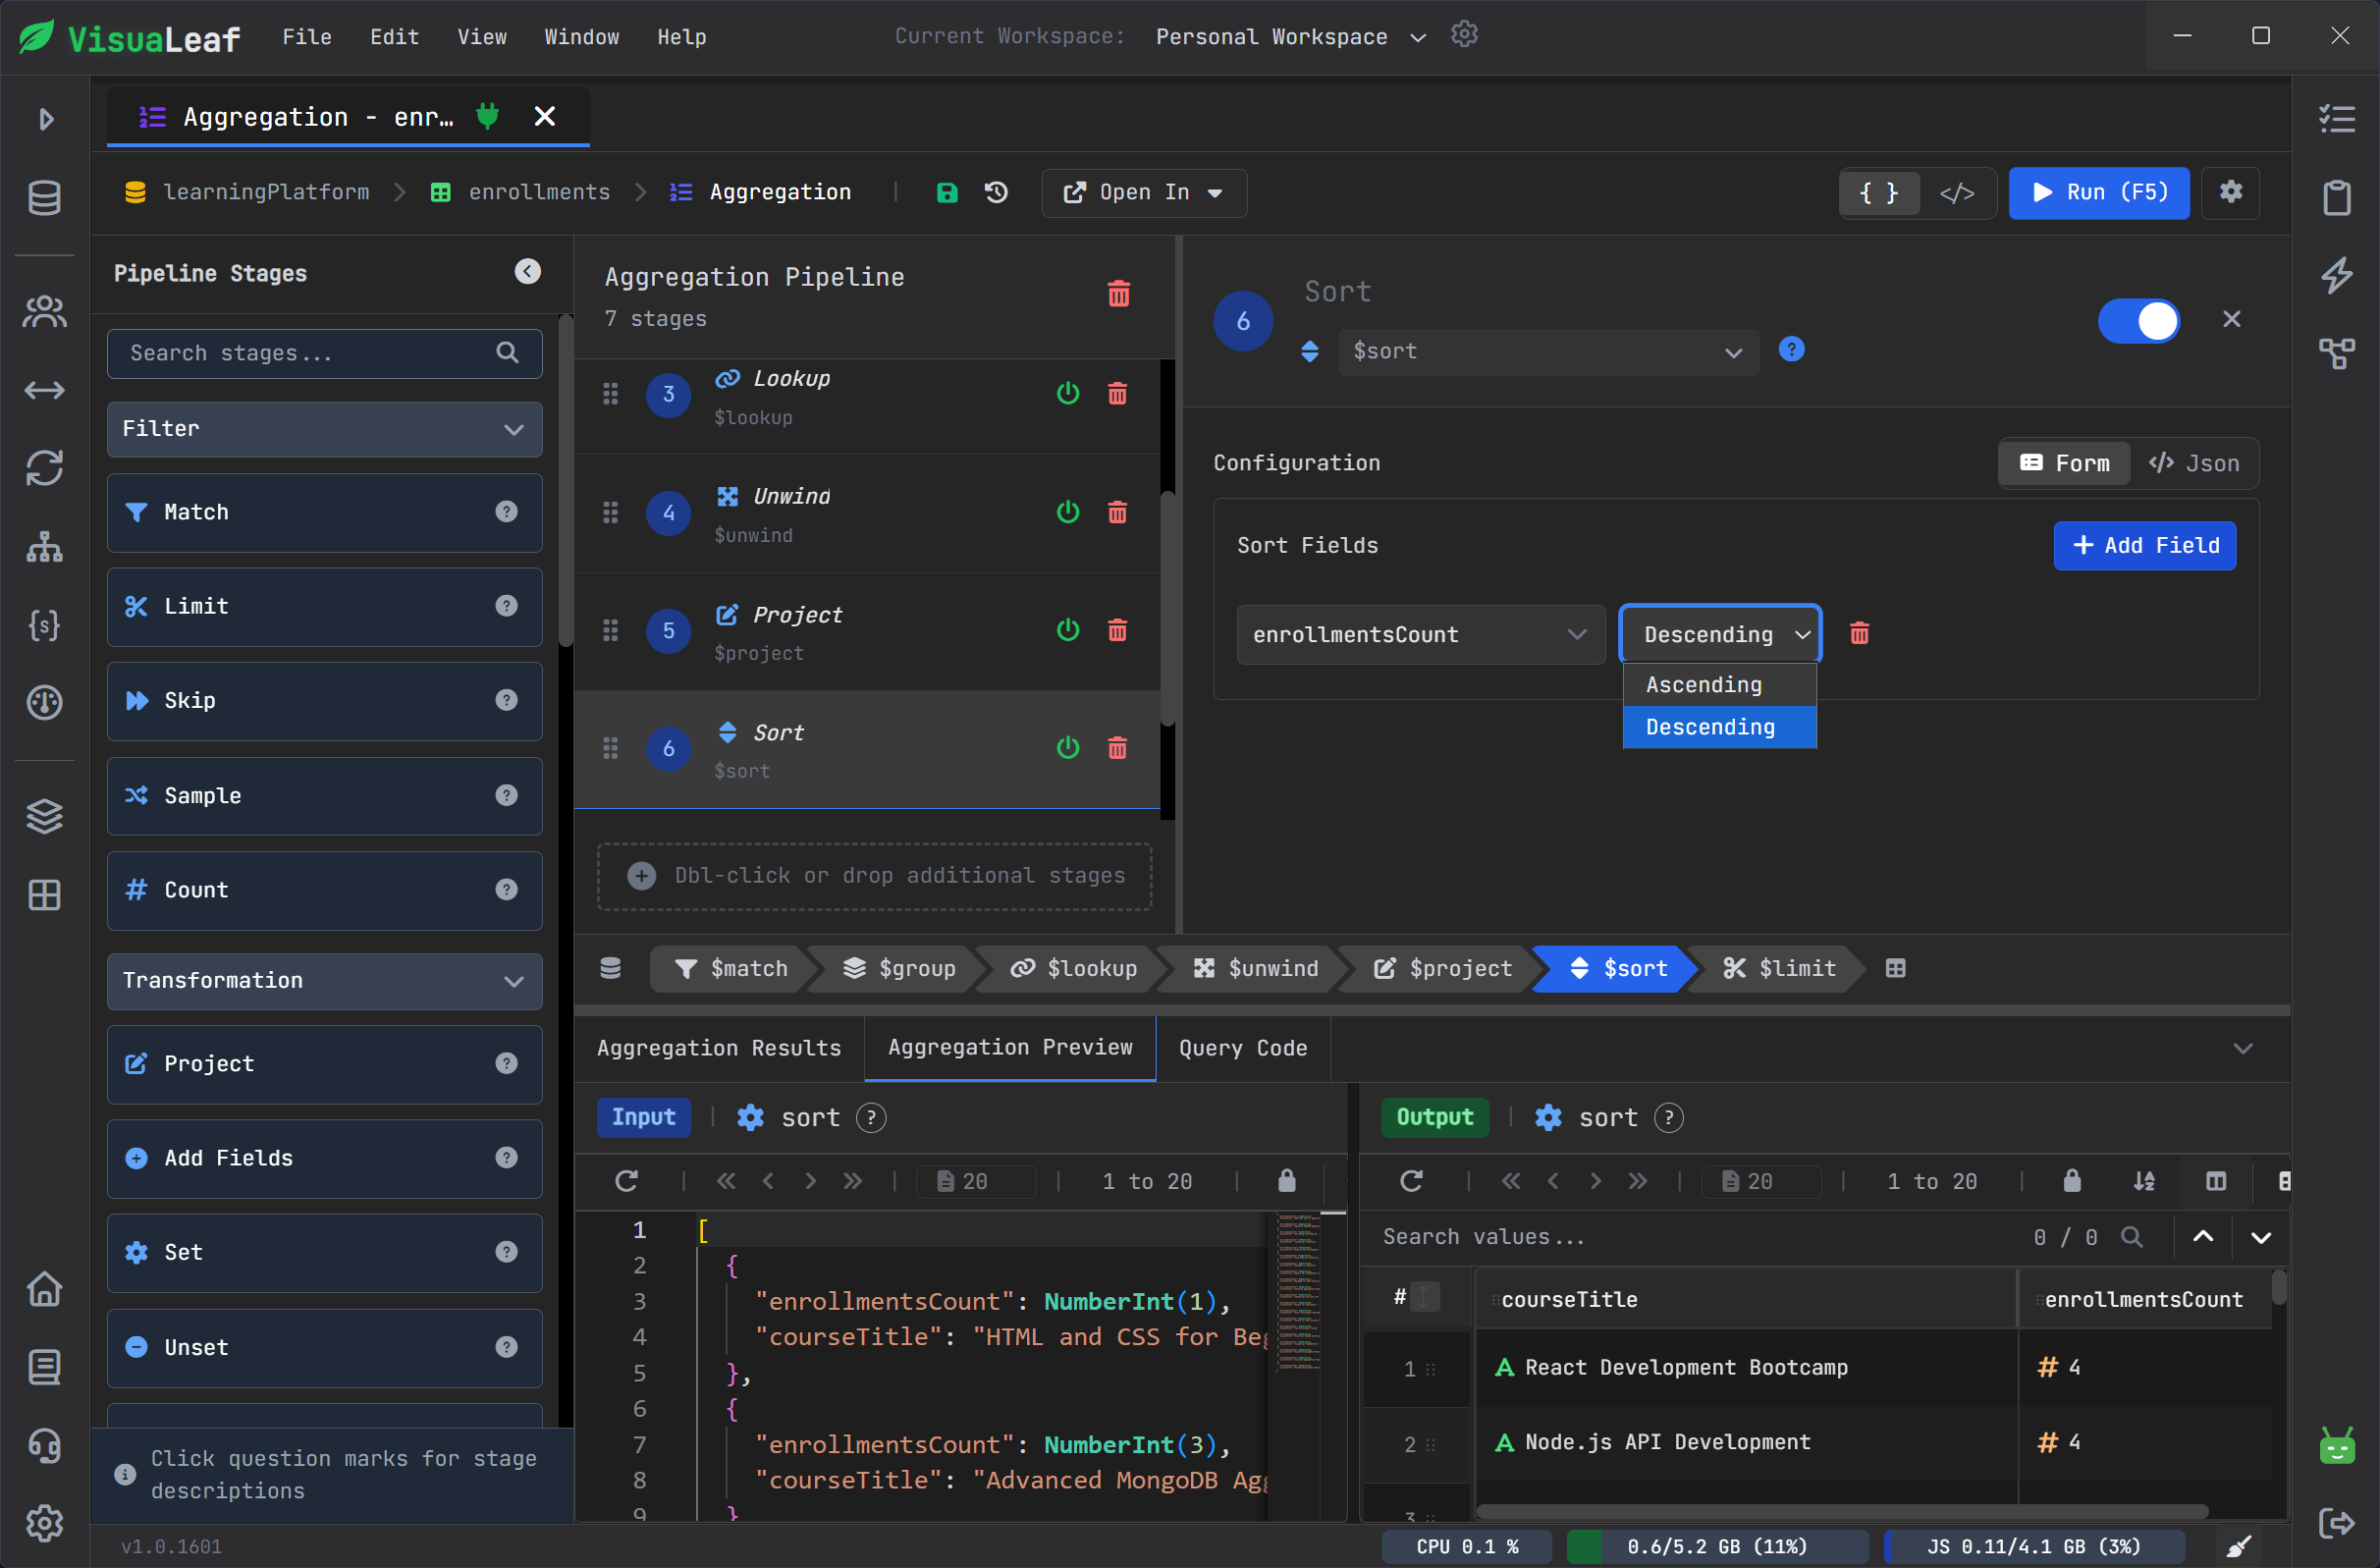
Task: Delete the entire aggregation pipeline
Action: click(1118, 294)
